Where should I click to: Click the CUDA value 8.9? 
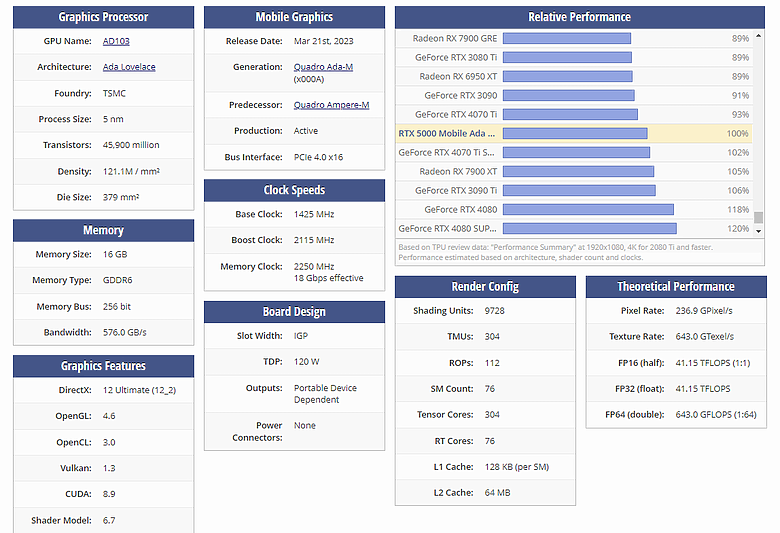click(x=109, y=494)
